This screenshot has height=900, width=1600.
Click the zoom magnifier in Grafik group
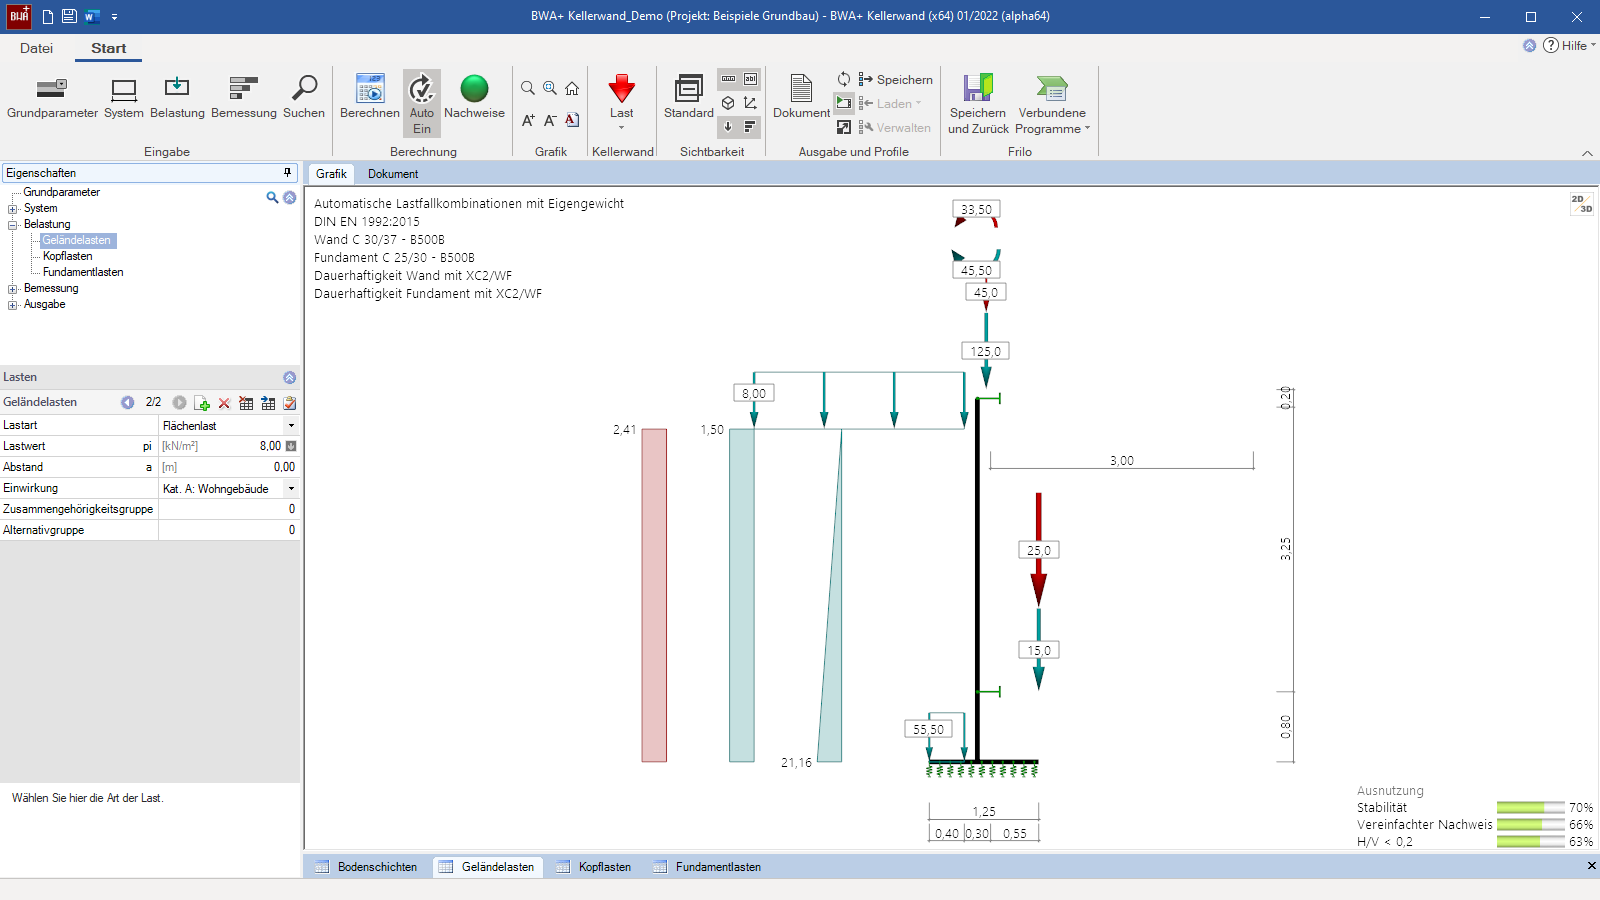(528, 88)
